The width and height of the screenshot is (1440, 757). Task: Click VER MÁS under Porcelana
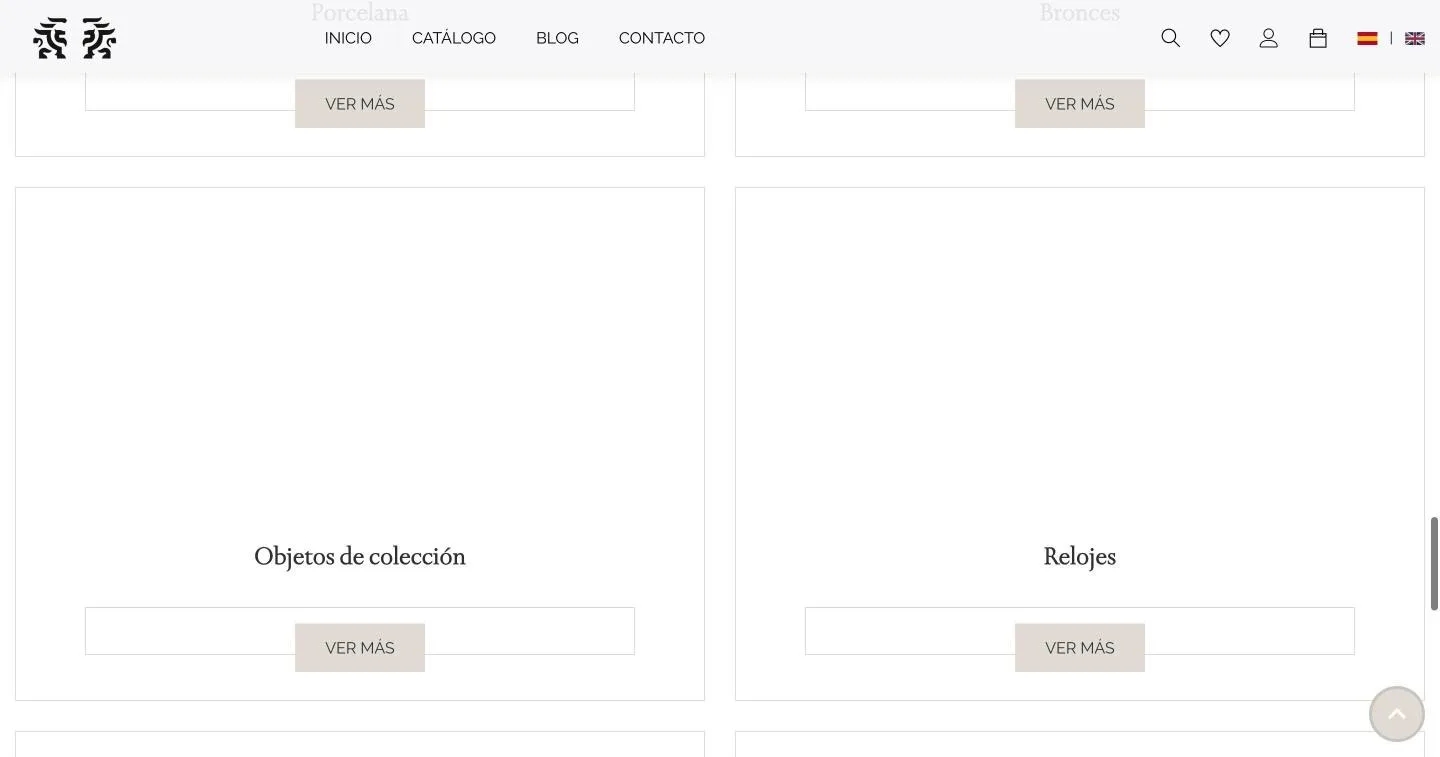click(x=360, y=104)
